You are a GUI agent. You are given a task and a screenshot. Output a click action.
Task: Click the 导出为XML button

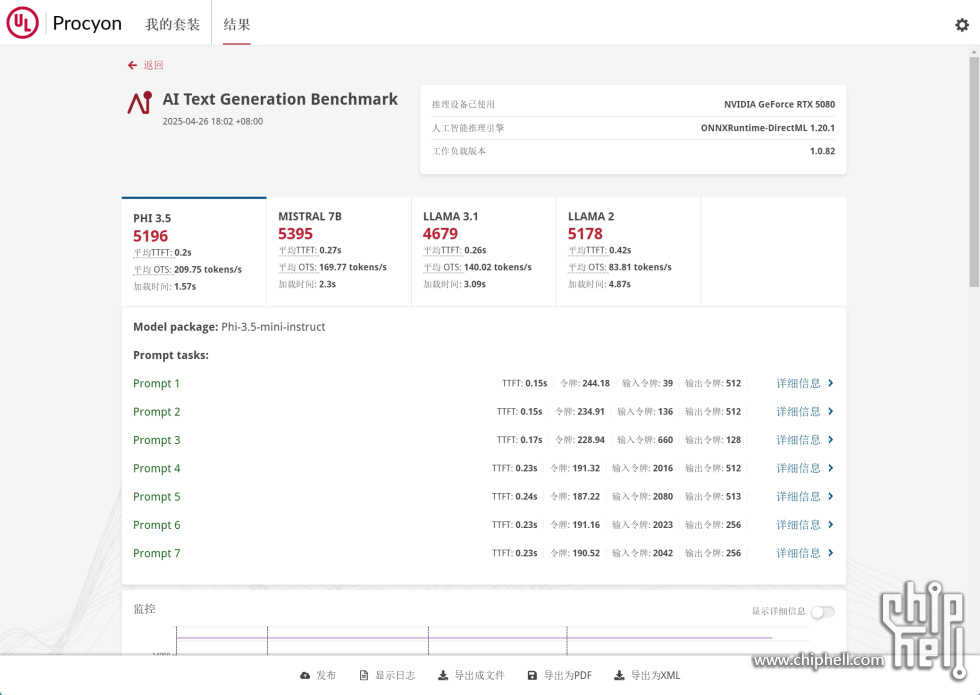pyautogui.click(x=648, y=676)
